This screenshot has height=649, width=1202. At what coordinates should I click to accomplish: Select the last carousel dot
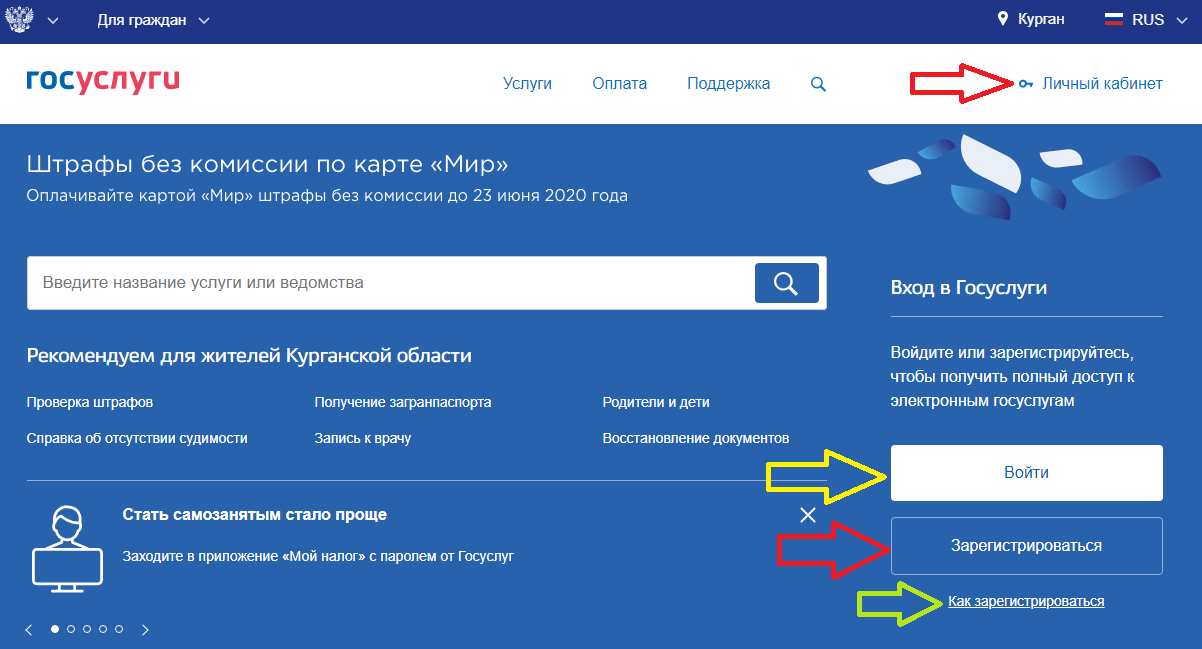119,629
